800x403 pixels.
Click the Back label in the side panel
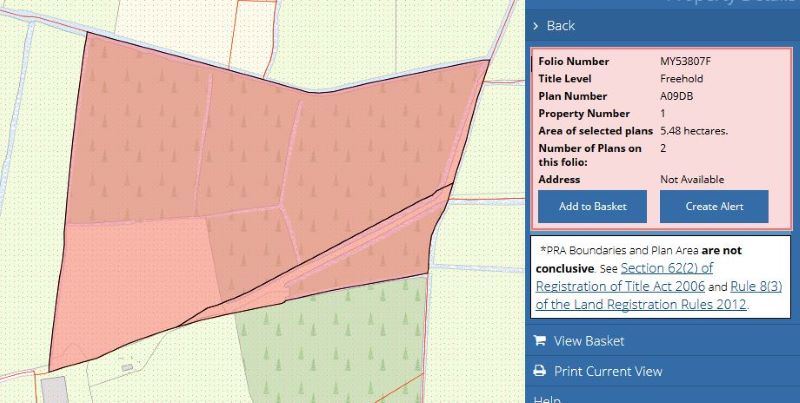pos(561,25)
